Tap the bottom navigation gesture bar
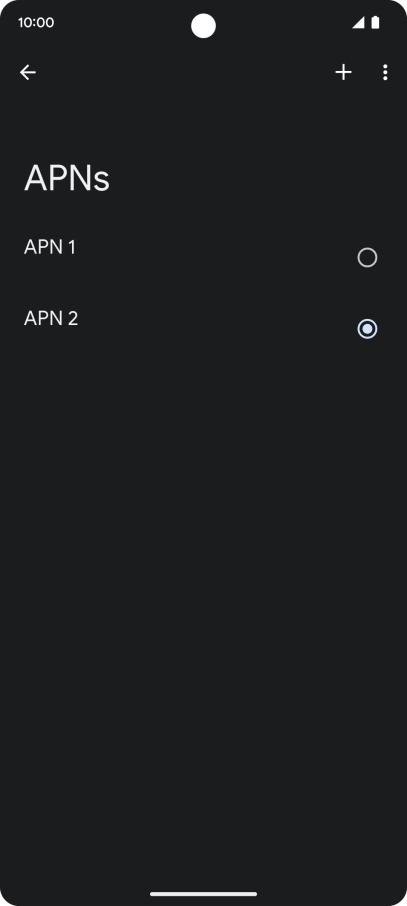407x906 pixels. pos(204,894)
